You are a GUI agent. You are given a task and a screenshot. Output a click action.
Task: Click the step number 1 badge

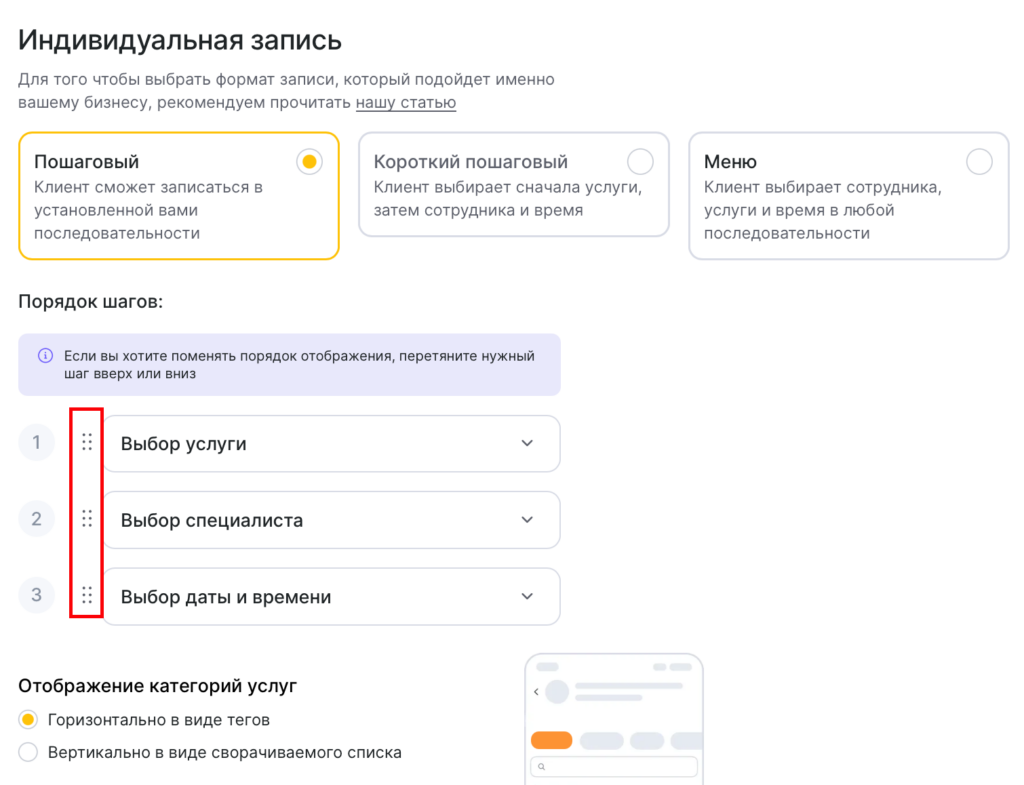pos(37,442)
